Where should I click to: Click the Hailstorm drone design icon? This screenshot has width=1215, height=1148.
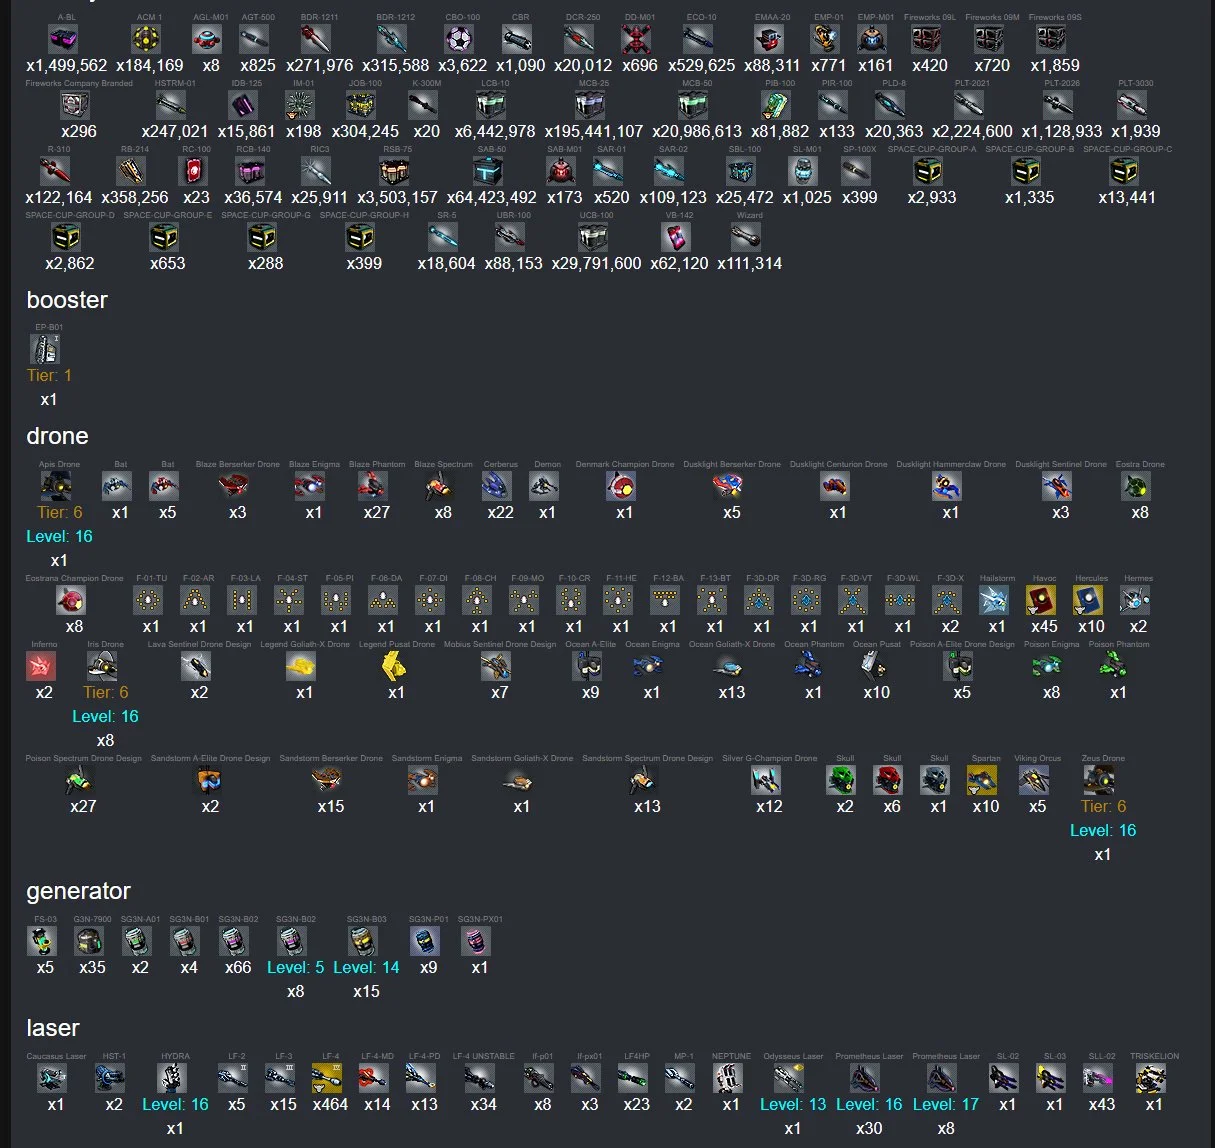(x=994, y=599)
